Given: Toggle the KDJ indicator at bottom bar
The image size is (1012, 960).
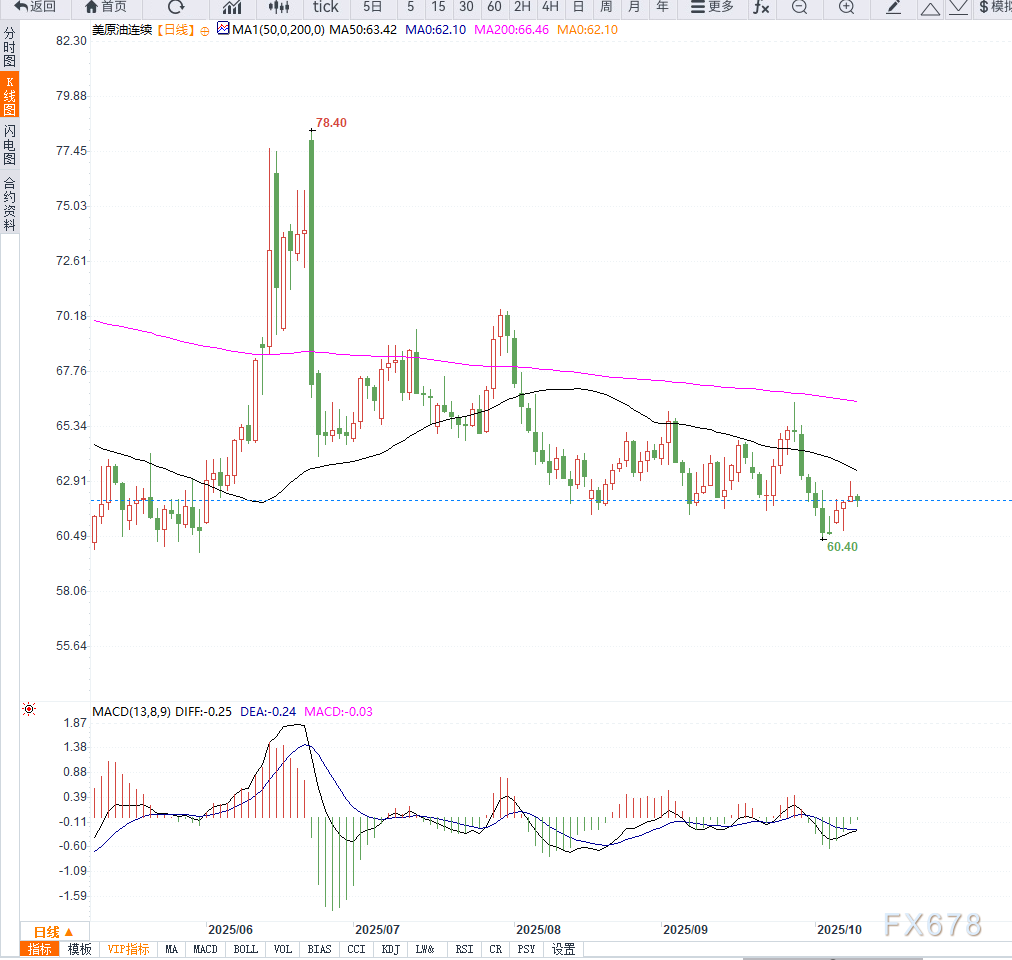Looking at the screenshot, I should [390, 949].
